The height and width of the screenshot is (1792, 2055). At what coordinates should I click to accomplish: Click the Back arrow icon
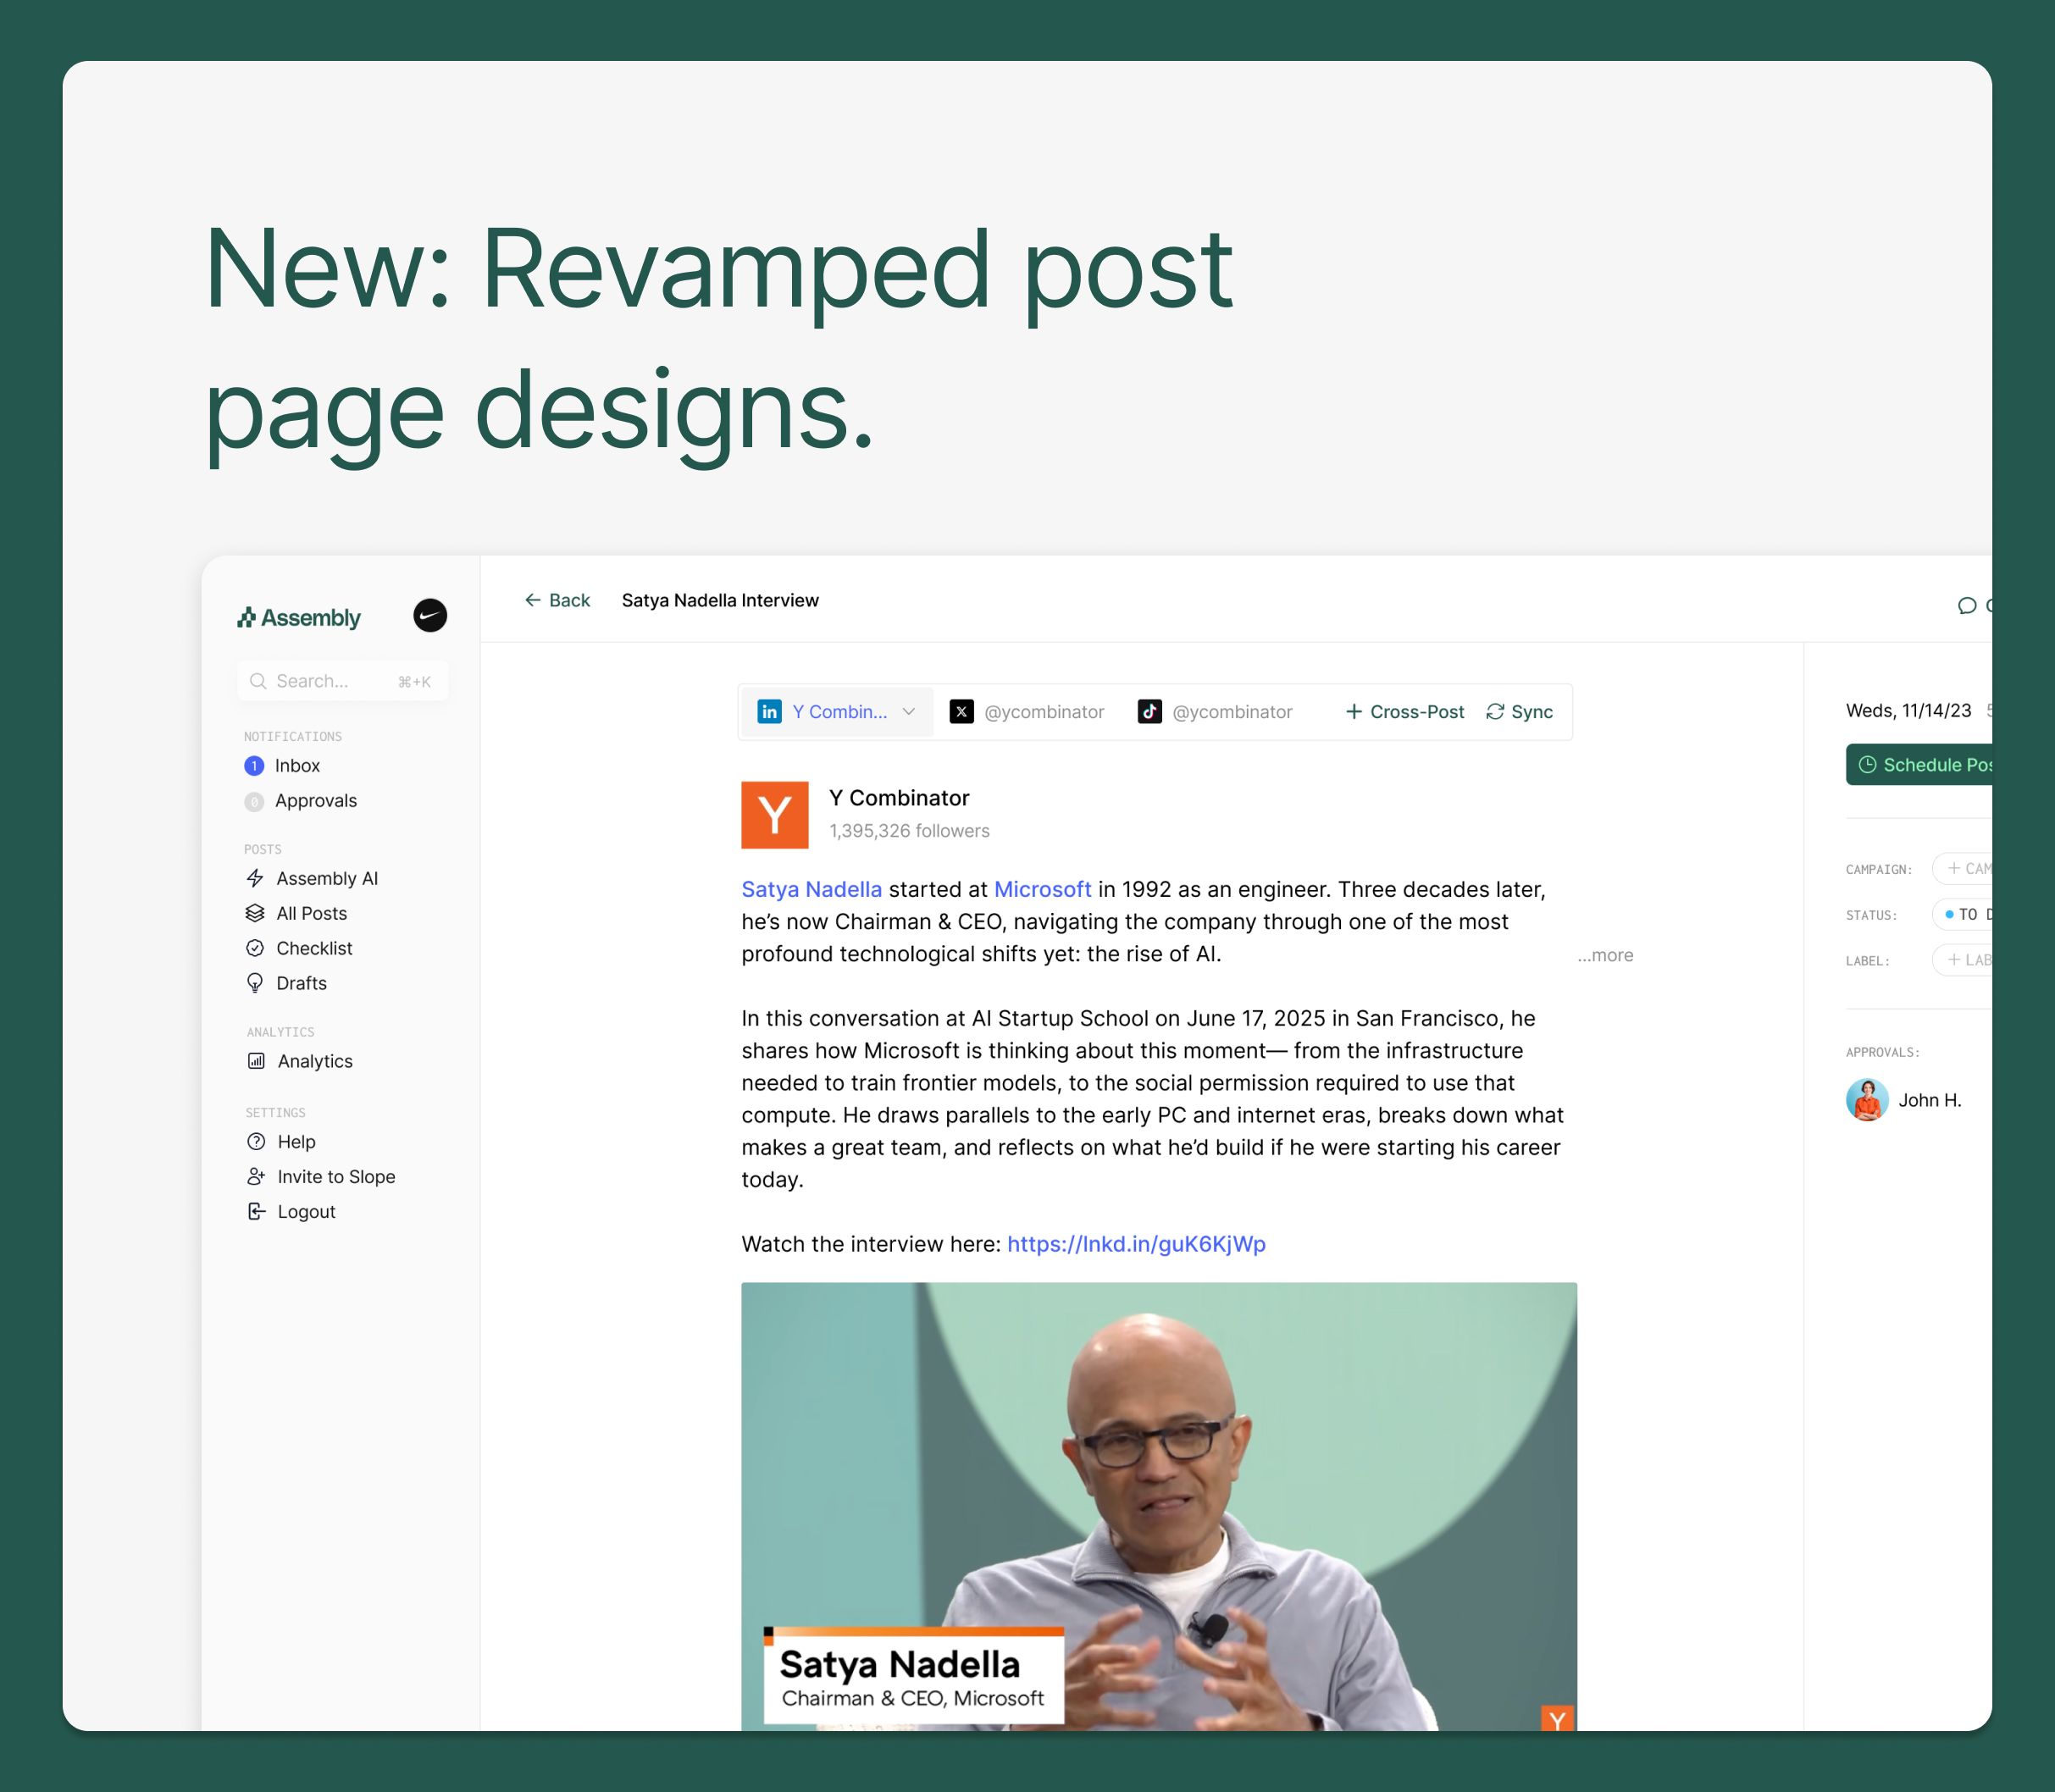(x=533, y=600)
